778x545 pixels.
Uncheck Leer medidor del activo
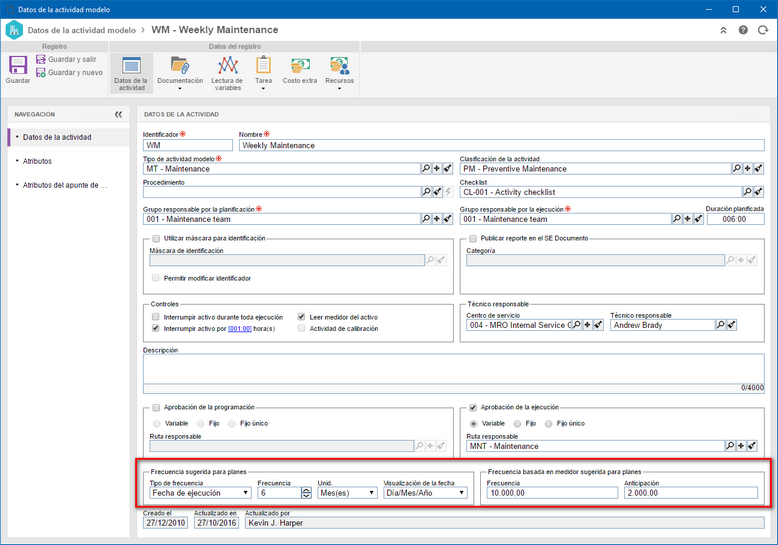point(301,317)
